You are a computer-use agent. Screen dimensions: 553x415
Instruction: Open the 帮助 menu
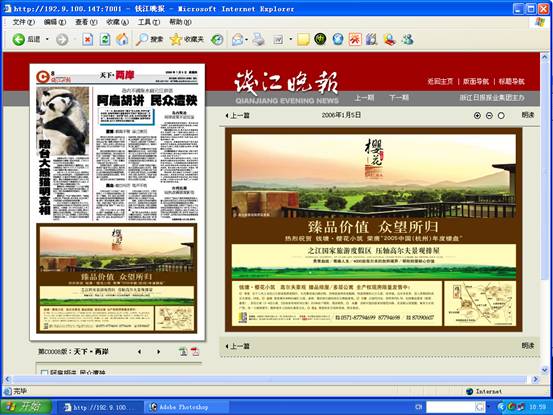[180, 22]
